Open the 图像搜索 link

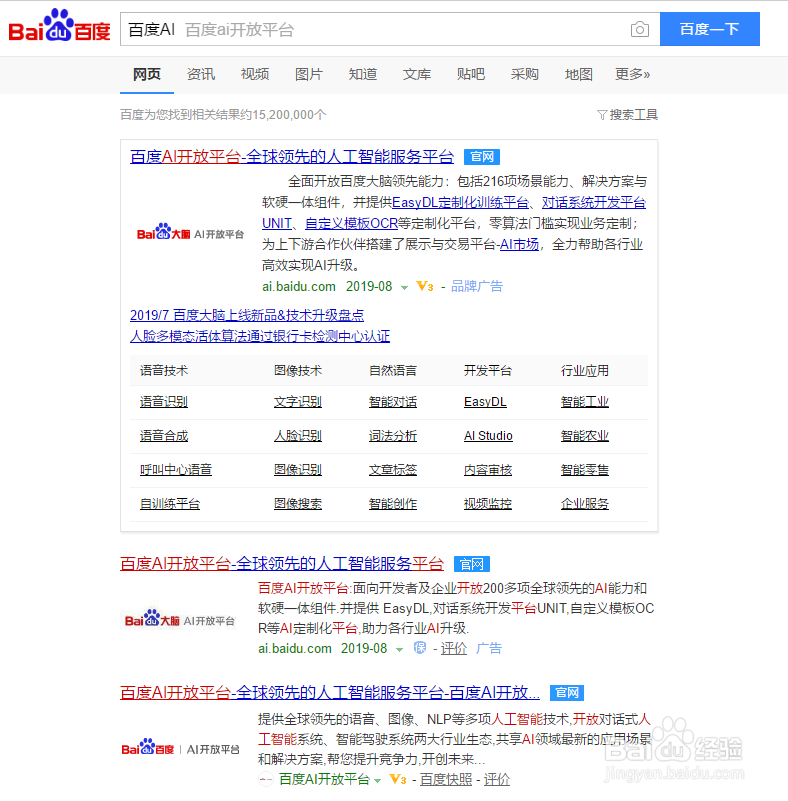click(x=298, y=504)
